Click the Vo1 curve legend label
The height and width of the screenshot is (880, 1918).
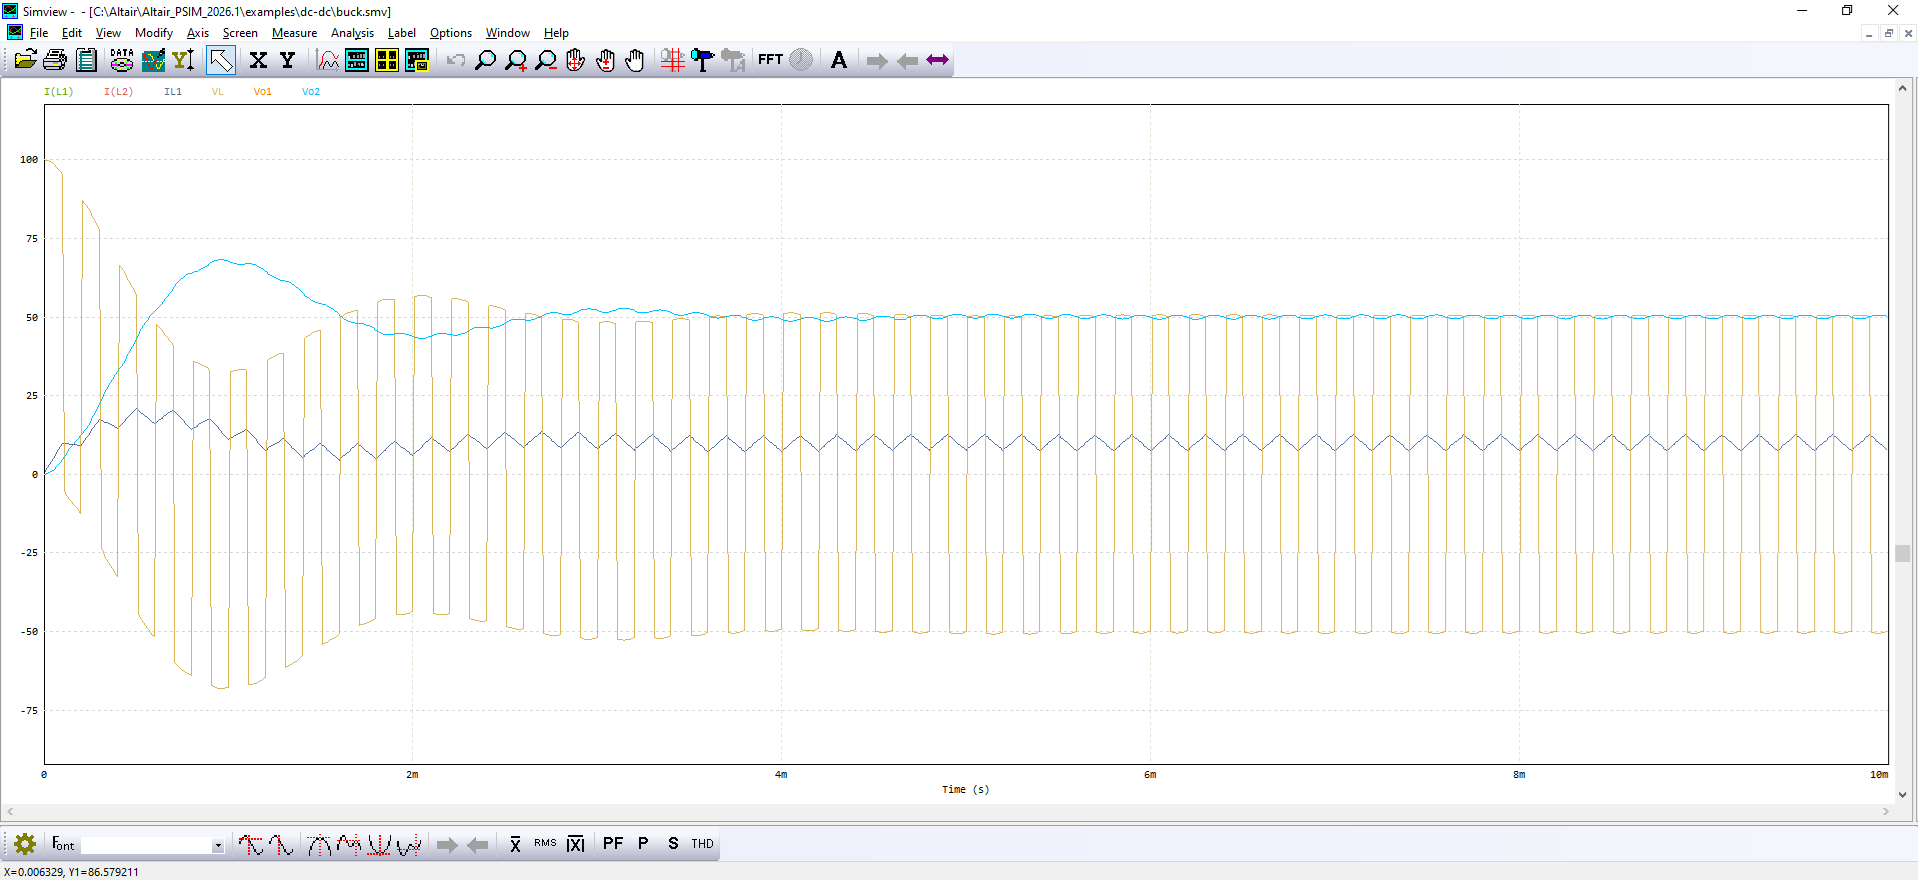[262, 92]
